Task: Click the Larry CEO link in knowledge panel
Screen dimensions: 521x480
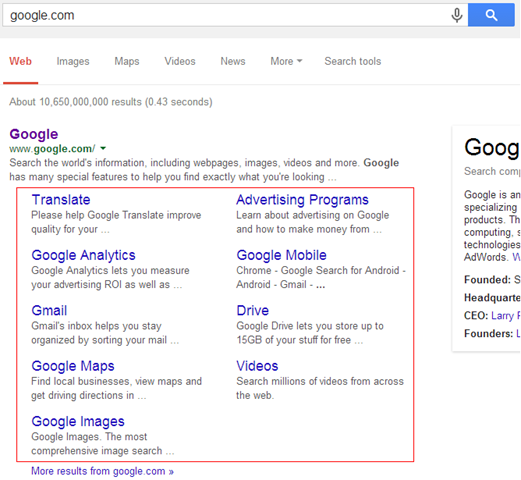Action: click(506, 315)
